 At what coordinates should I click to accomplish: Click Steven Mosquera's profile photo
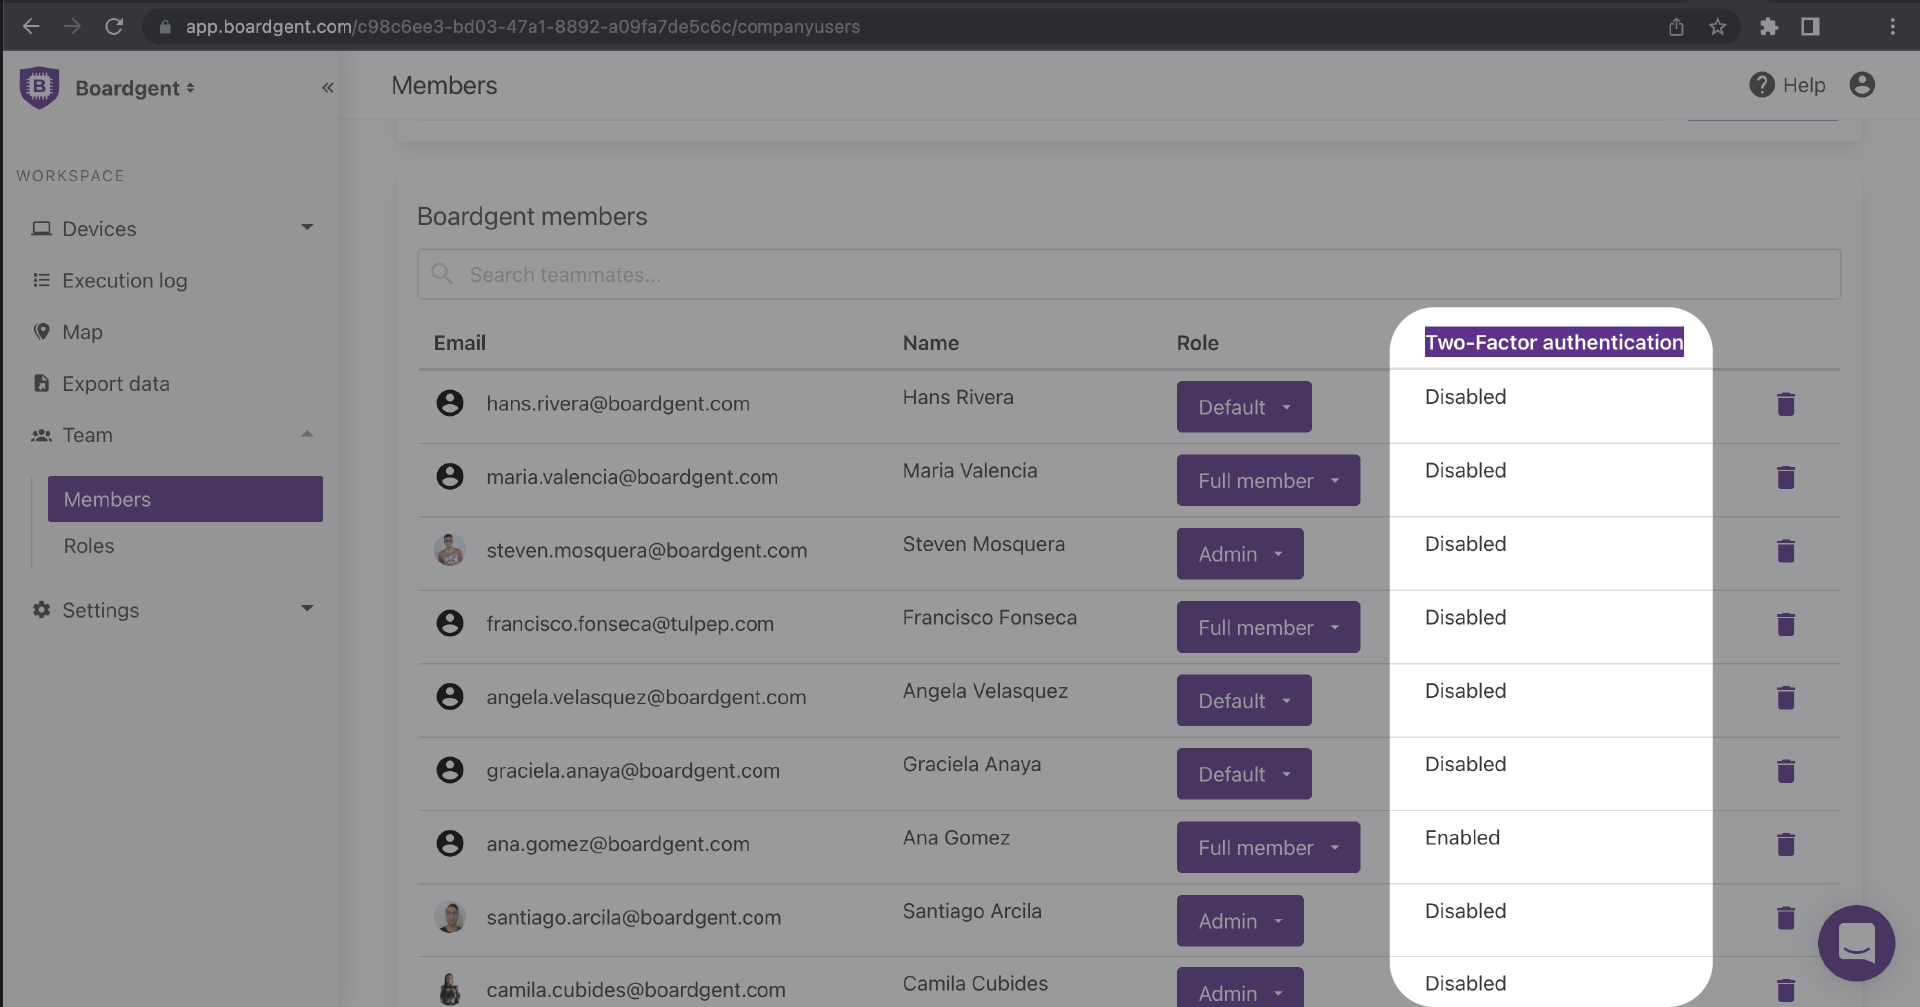(x=450, y=550)
